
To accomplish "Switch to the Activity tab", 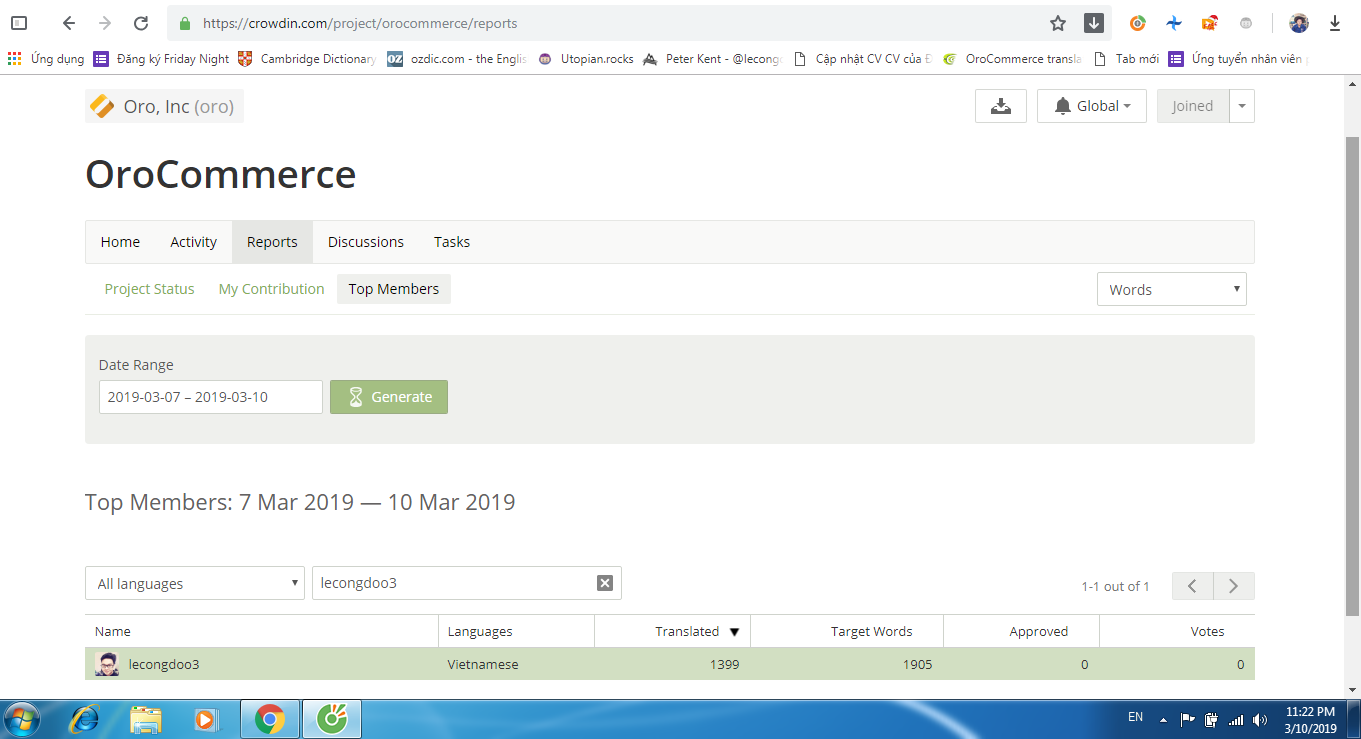I will tap(193, 242).
